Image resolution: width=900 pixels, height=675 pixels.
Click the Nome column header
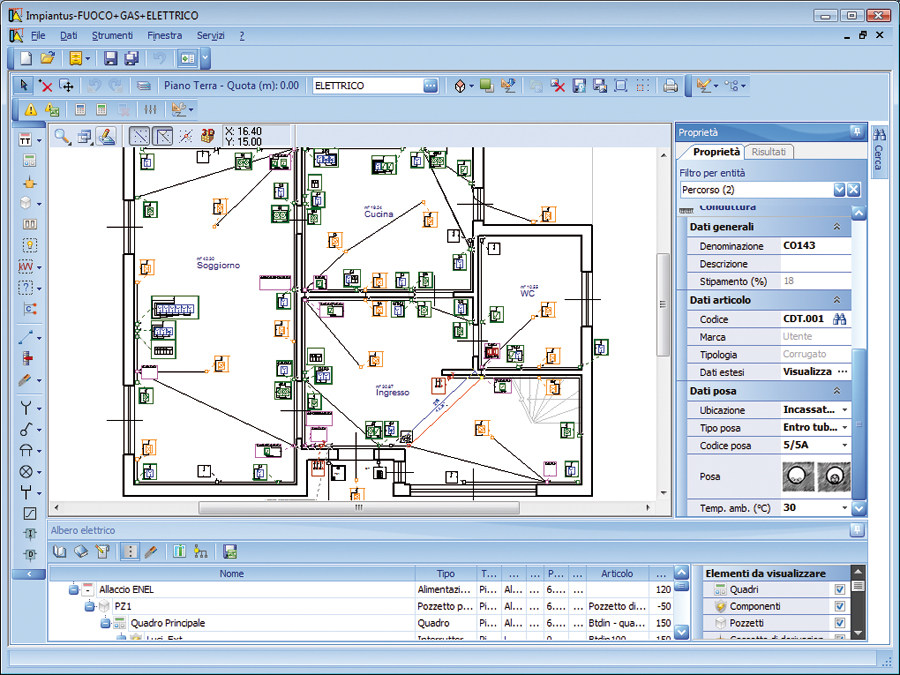[232, 573]
